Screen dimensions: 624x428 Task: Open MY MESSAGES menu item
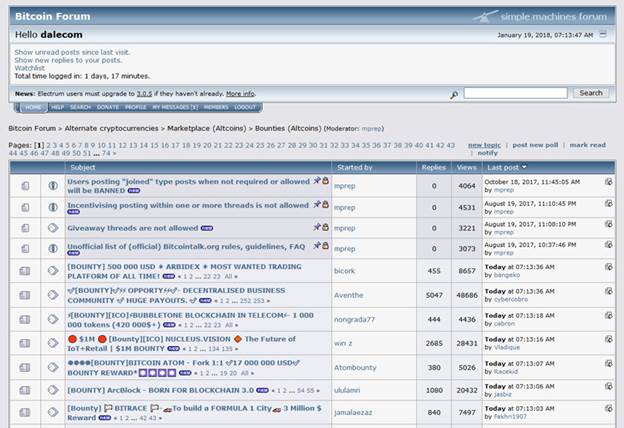[175, 107]
